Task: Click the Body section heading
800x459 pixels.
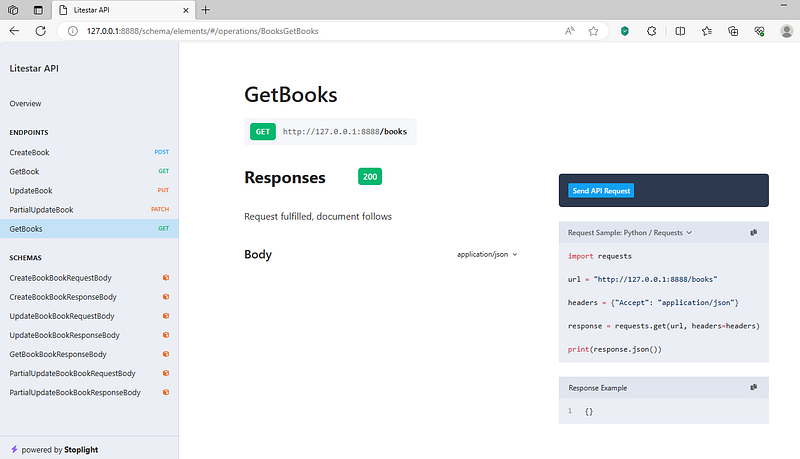Action: point(258,254)
